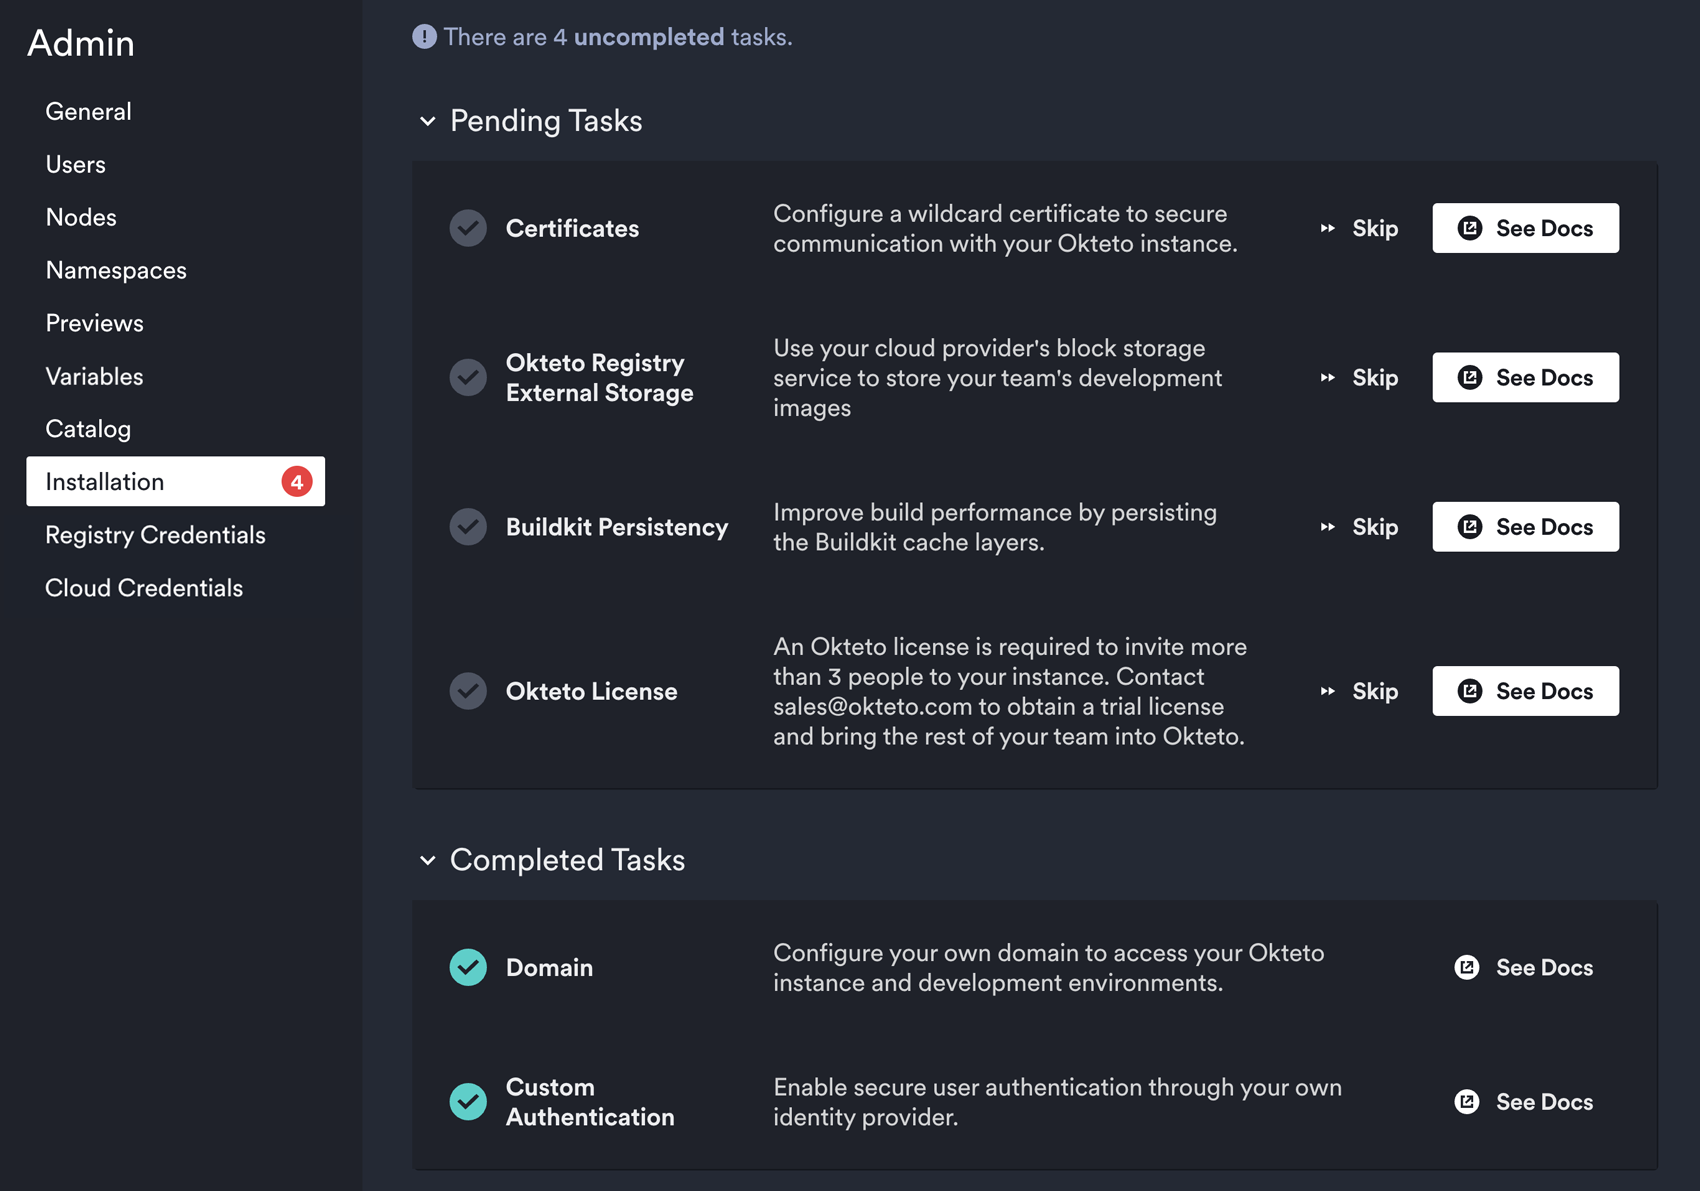1700x1191 pixels.
Task: Click the green checkmark next to Domain
Action: point(468,967)
